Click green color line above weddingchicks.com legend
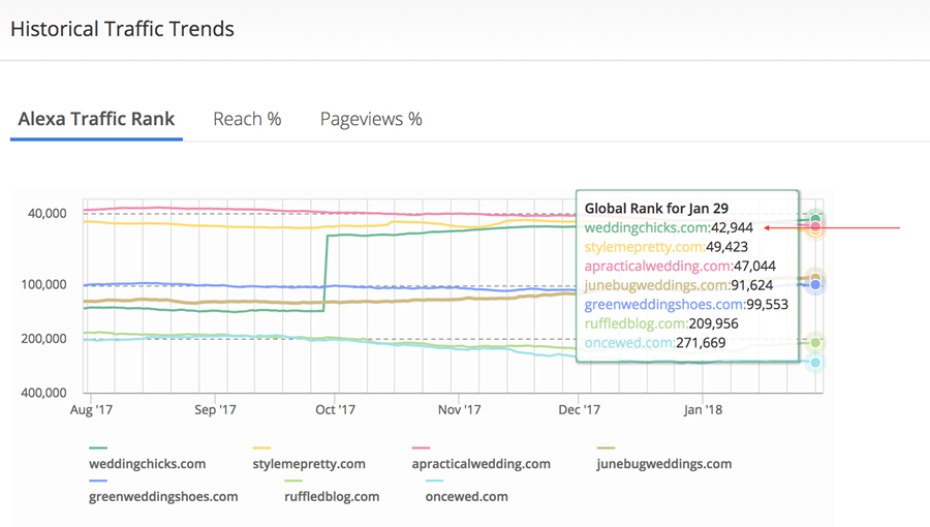The image size is (930, 527). pos(98,448)
